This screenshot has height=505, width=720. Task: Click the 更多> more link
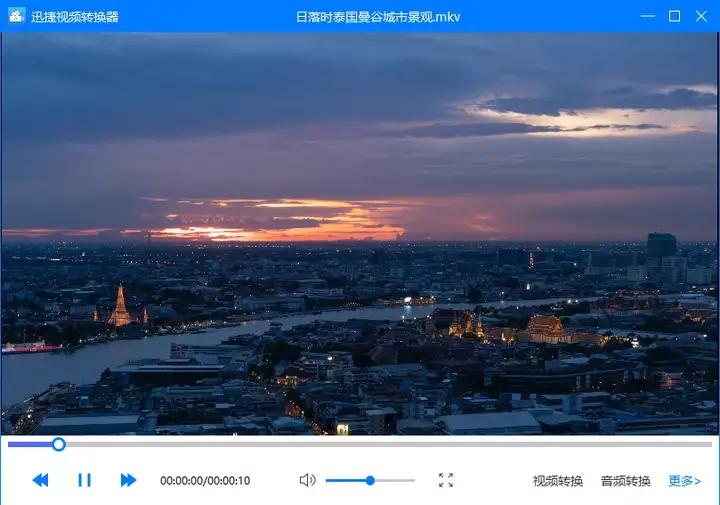pyautogui.click(x=684, y=481)
